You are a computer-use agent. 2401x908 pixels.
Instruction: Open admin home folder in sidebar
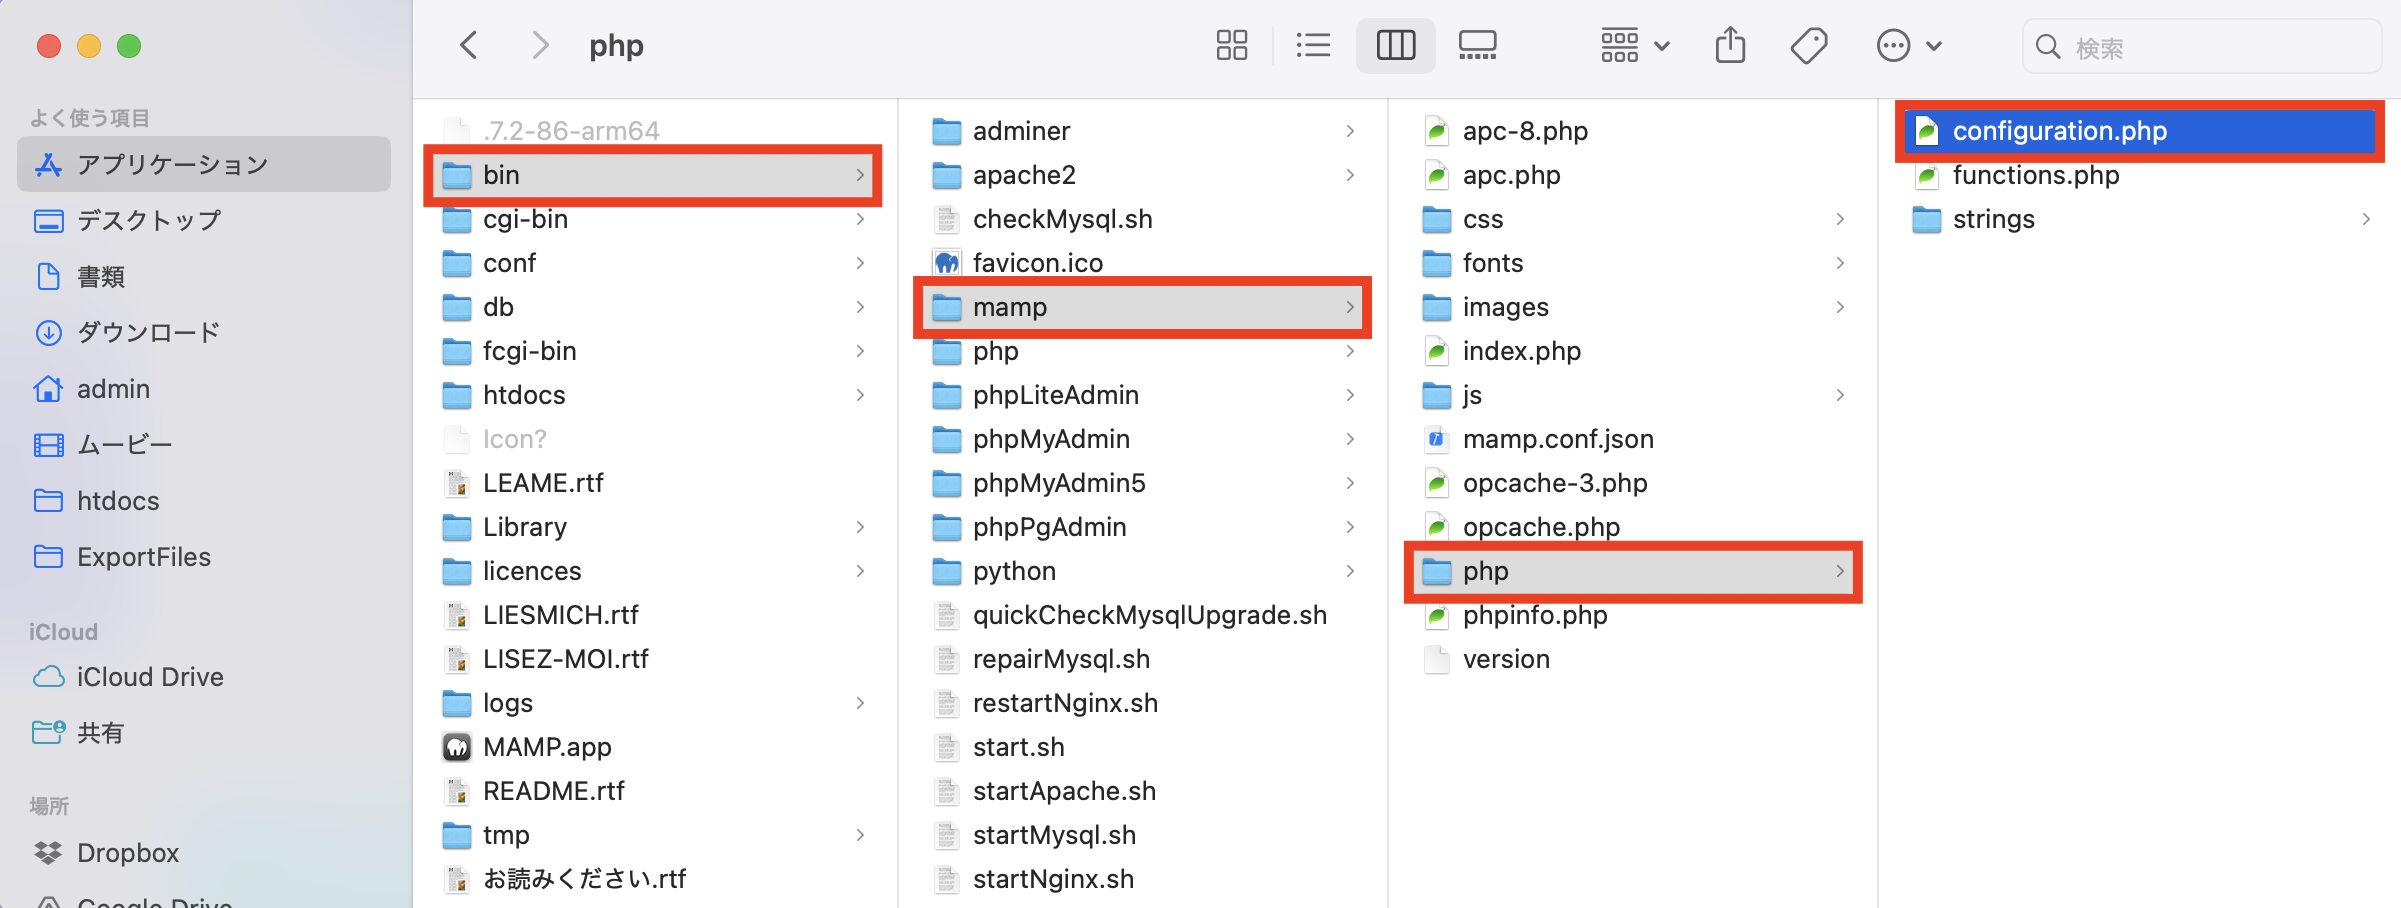[x=204, y=388]
